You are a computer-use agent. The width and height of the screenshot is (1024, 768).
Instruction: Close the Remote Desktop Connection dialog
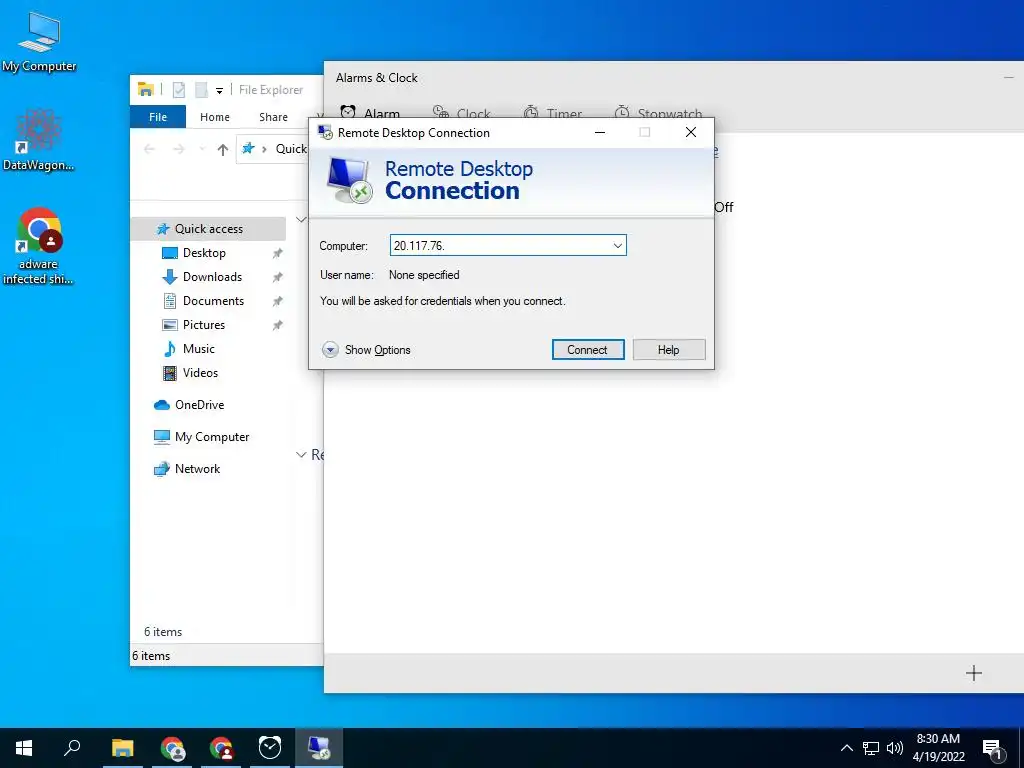691,133
